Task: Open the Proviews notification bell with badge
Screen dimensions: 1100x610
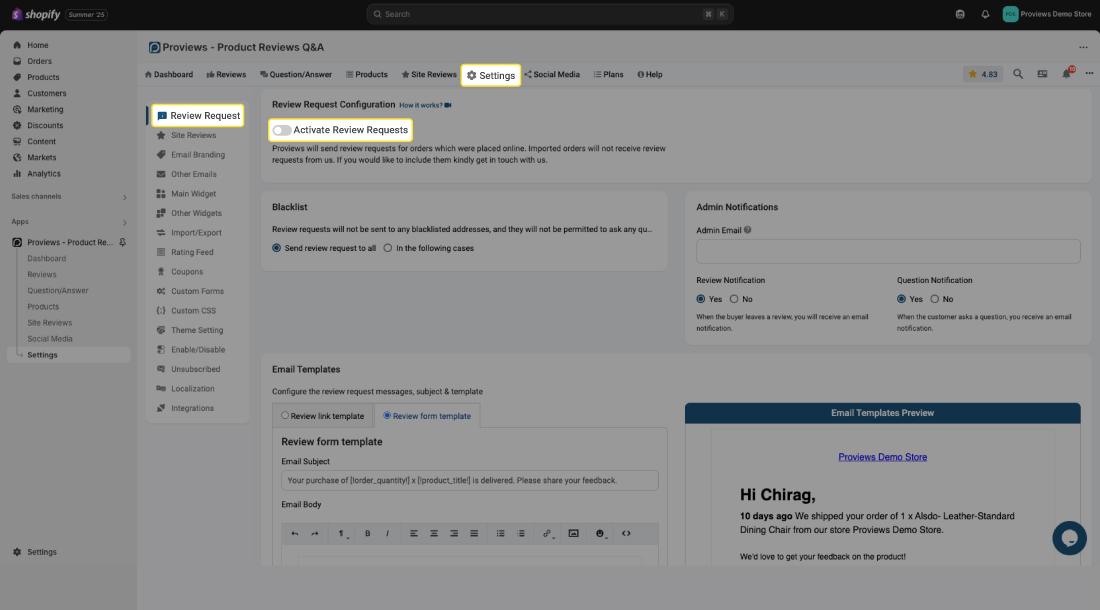Action: click(1067, 74)
